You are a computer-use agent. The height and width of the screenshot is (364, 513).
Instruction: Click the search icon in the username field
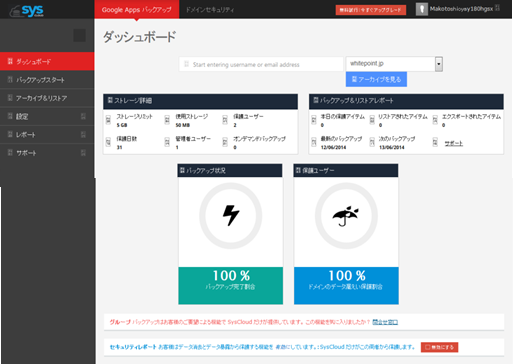click(187, 64)
